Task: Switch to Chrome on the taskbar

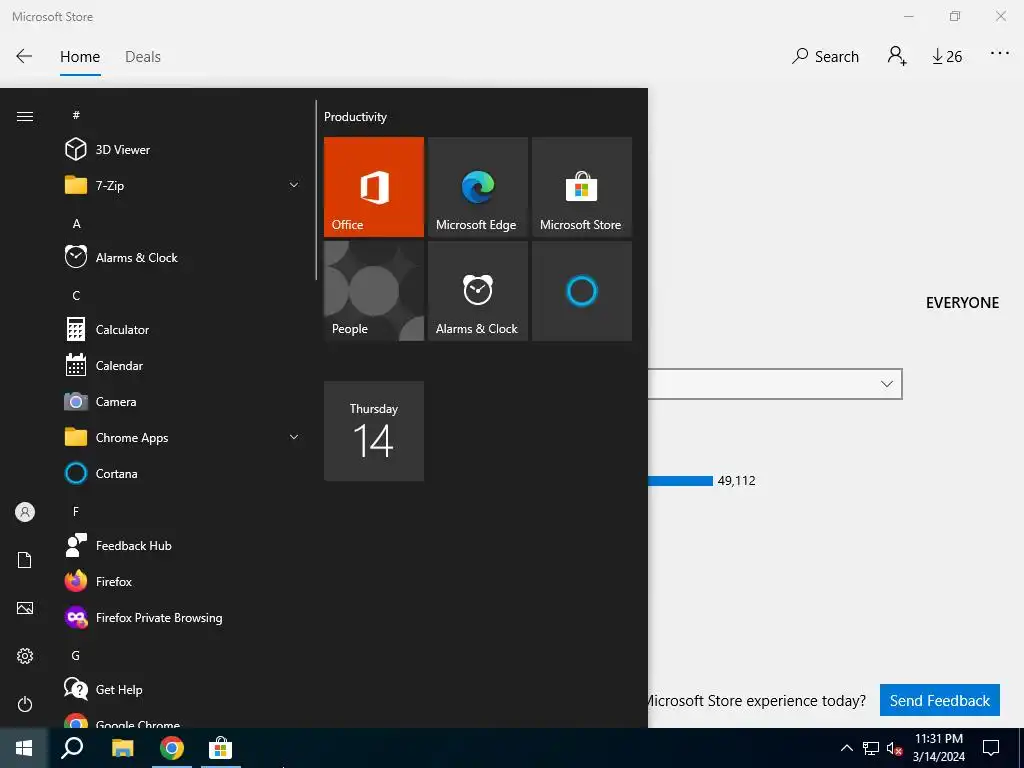Action: click(172, 748)
